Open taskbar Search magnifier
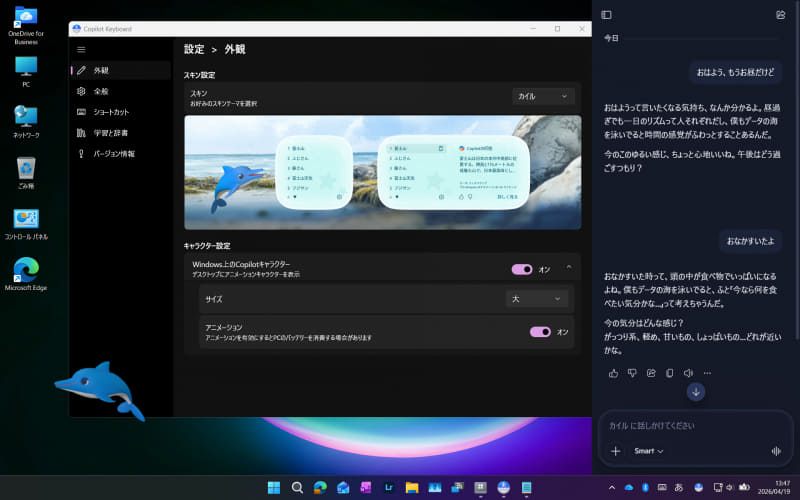 click(297, 488)
